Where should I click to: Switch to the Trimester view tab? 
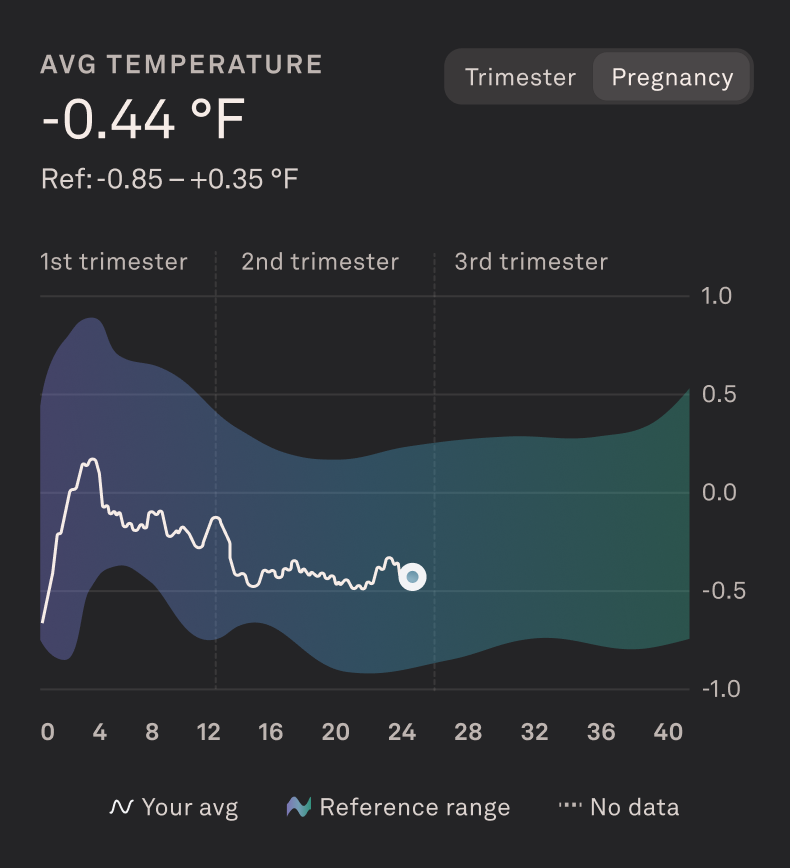coord(520,78)
